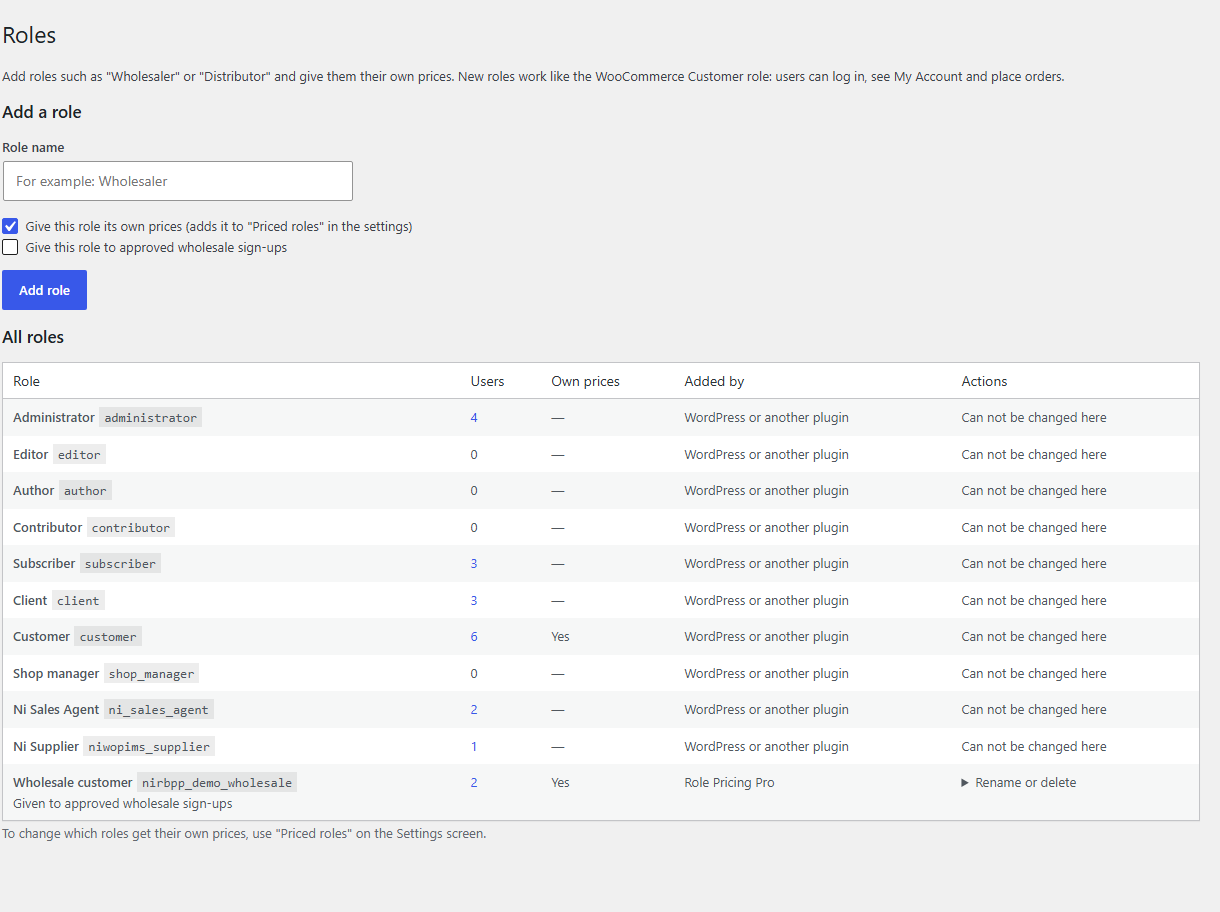Click the 'client' slug code
The width and height of the screenshot is (1220, 912).
[78, 601]
